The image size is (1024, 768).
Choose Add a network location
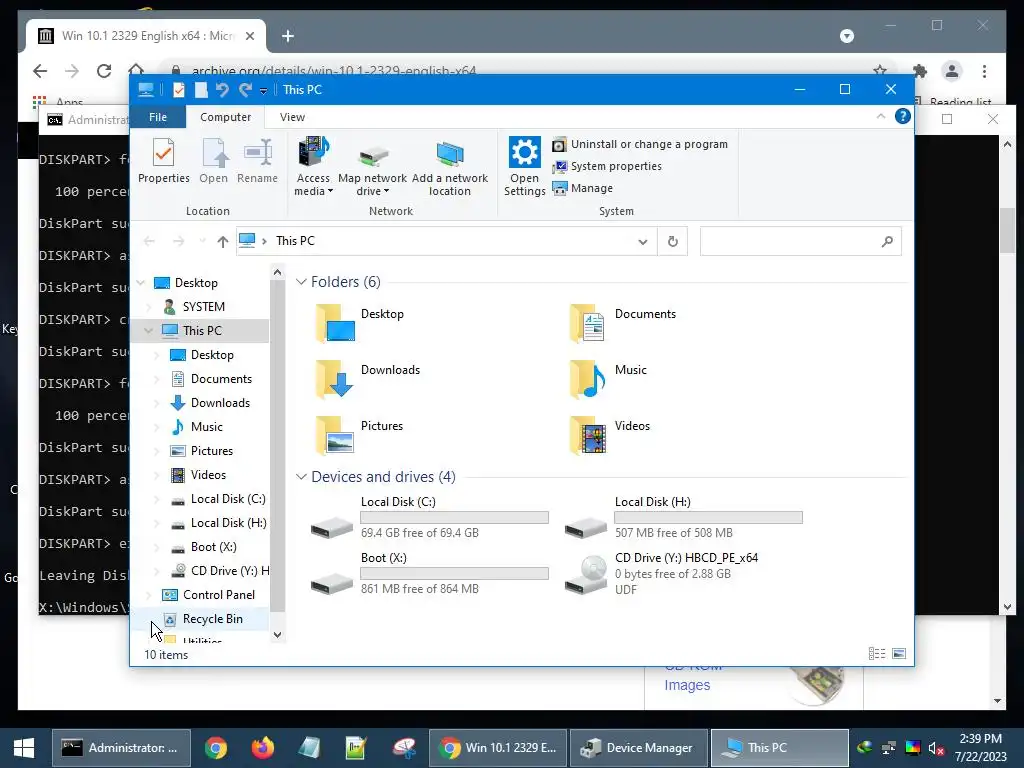click(x=450, y=167)
